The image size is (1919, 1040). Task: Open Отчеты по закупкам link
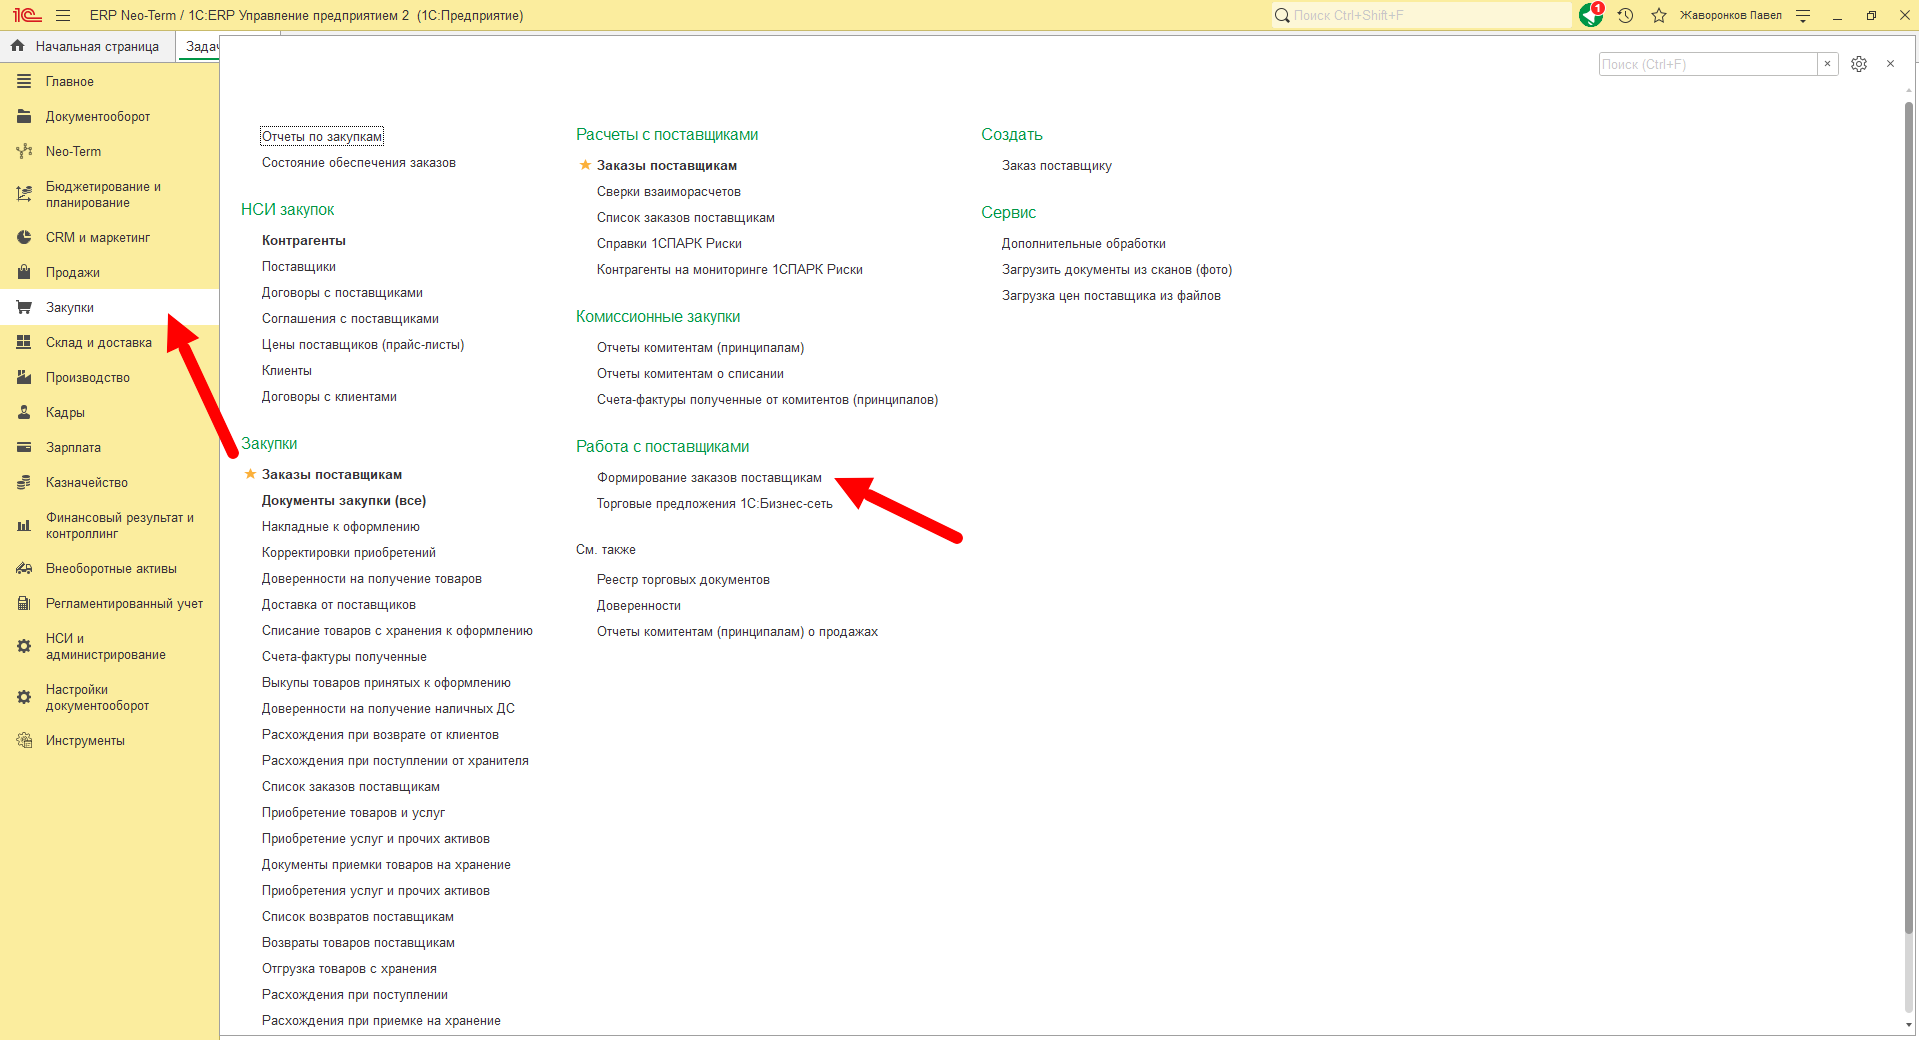point(322,137)
